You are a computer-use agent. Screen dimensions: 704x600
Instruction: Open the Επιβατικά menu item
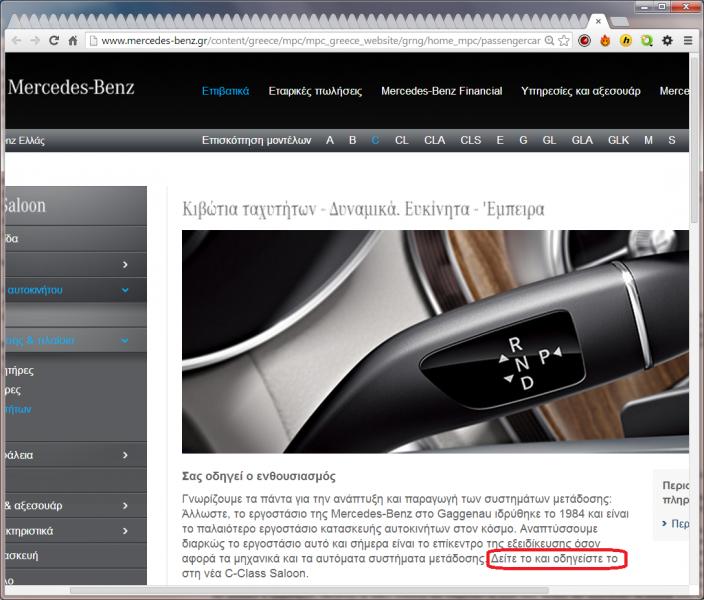click(x=225, y=91)
